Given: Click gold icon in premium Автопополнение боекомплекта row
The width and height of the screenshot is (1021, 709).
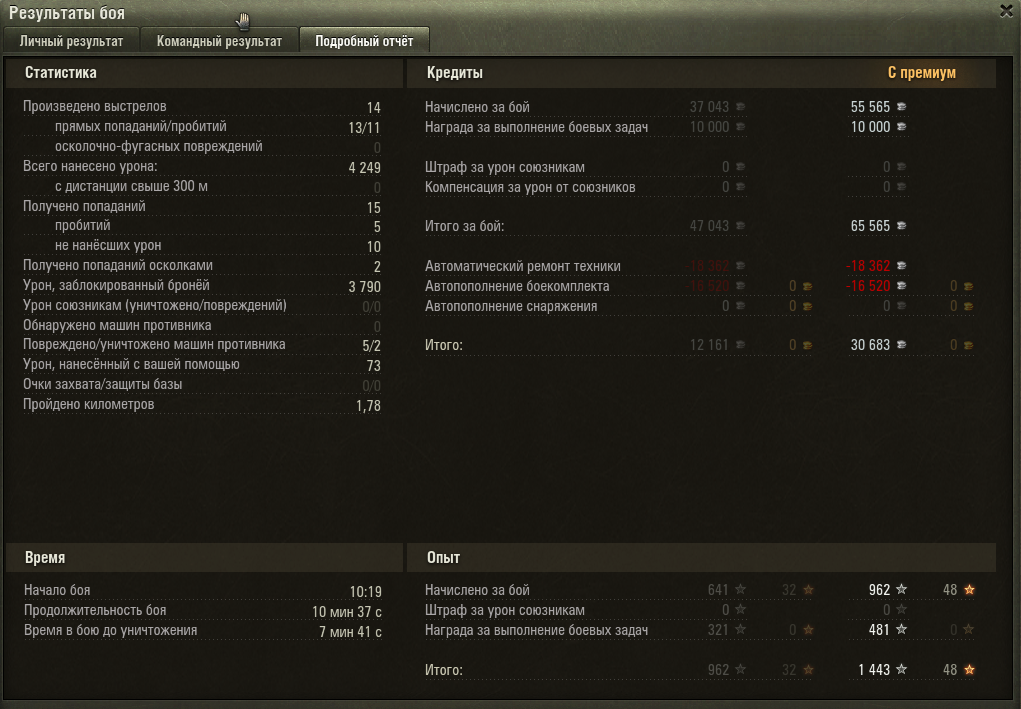Looking at the screenshot, I should pyautogui.click(x=968, y=286).
